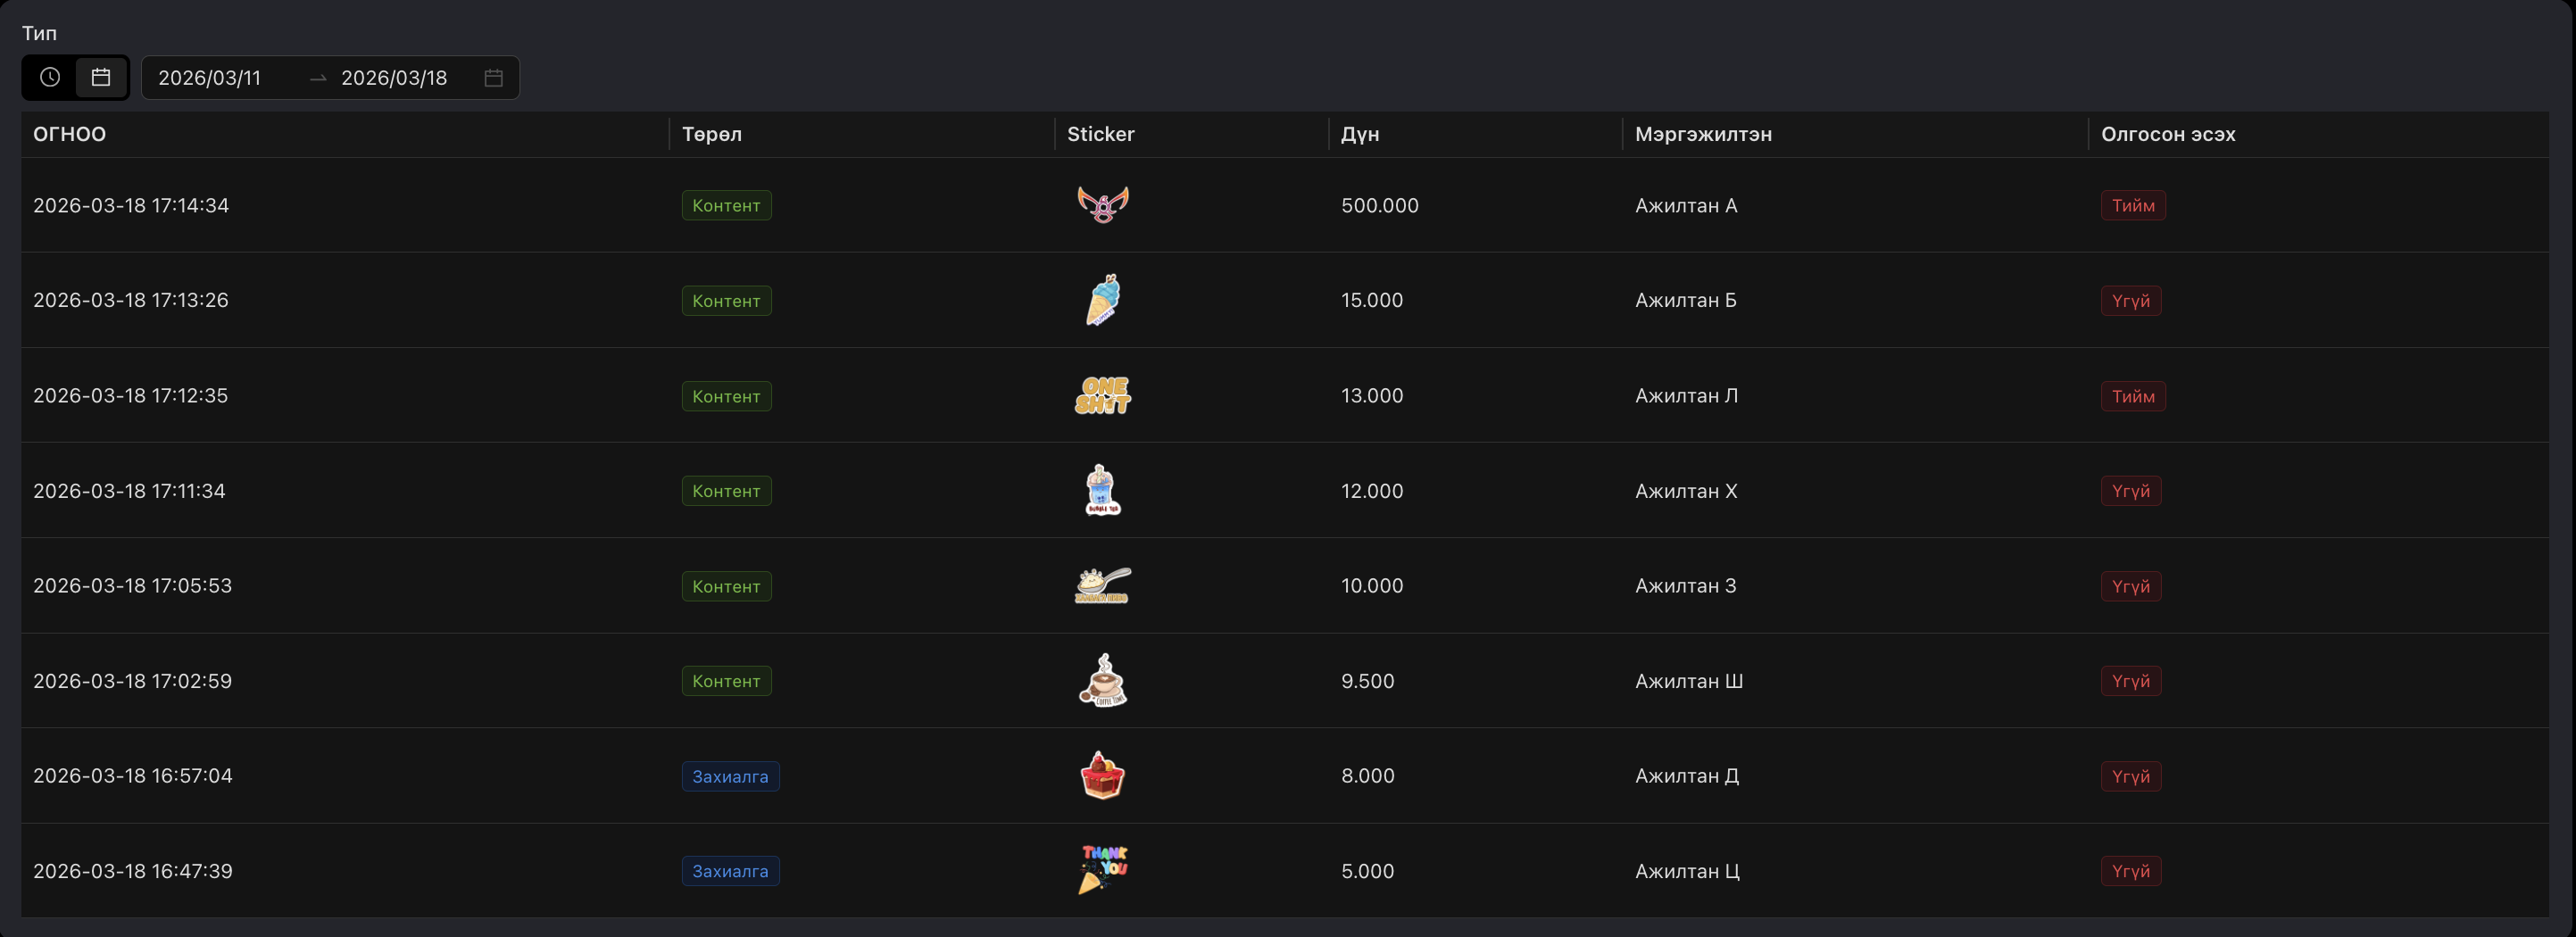
Task: Sort by ОГНОО column header
Action: click(x=69, y=134)
